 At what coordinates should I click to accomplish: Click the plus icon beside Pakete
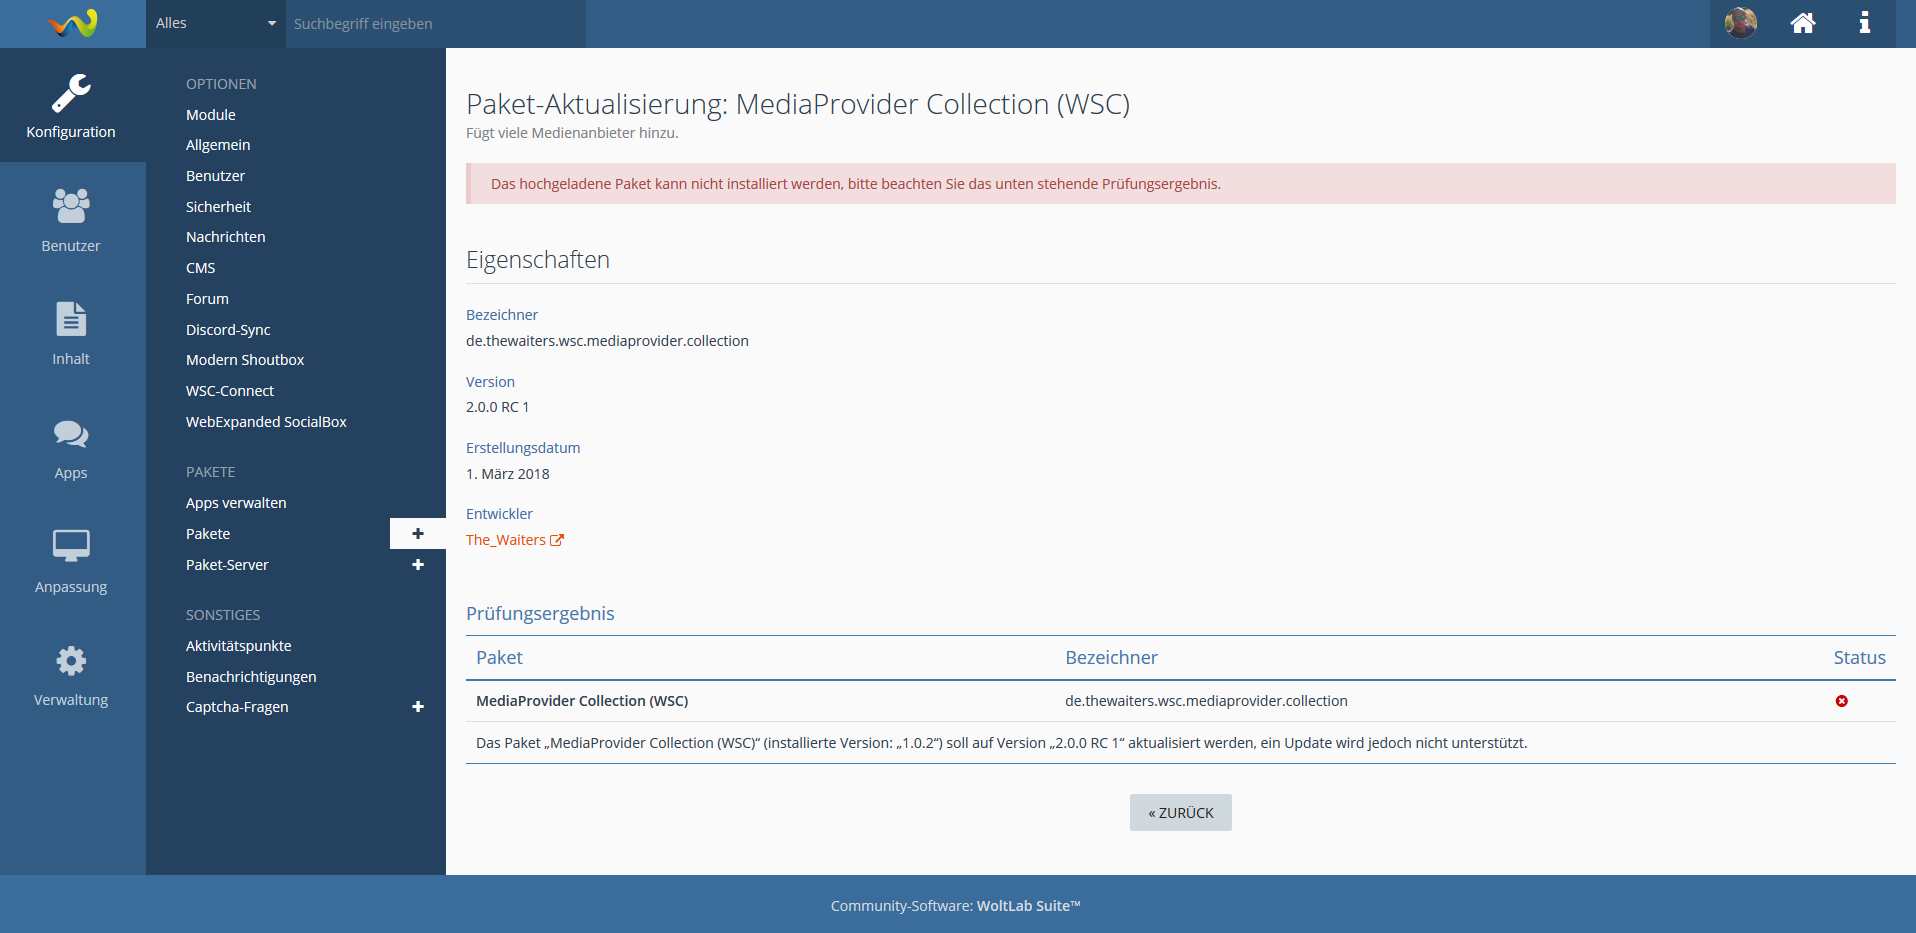coord(418,534)
